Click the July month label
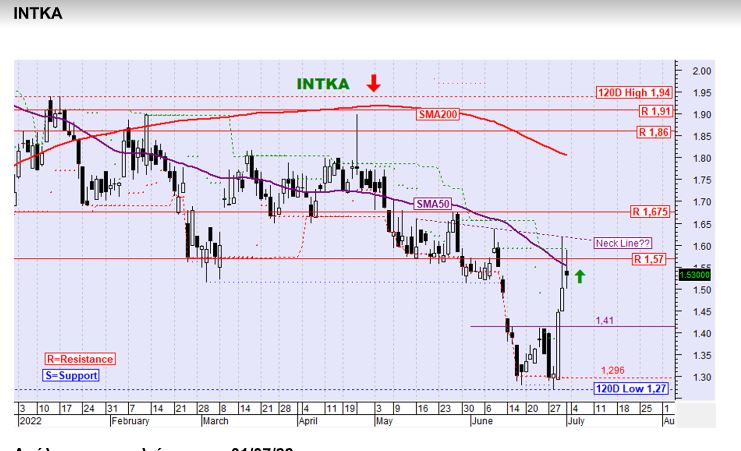The height and width of the screenshot is (451, 741). click(576, 421)
